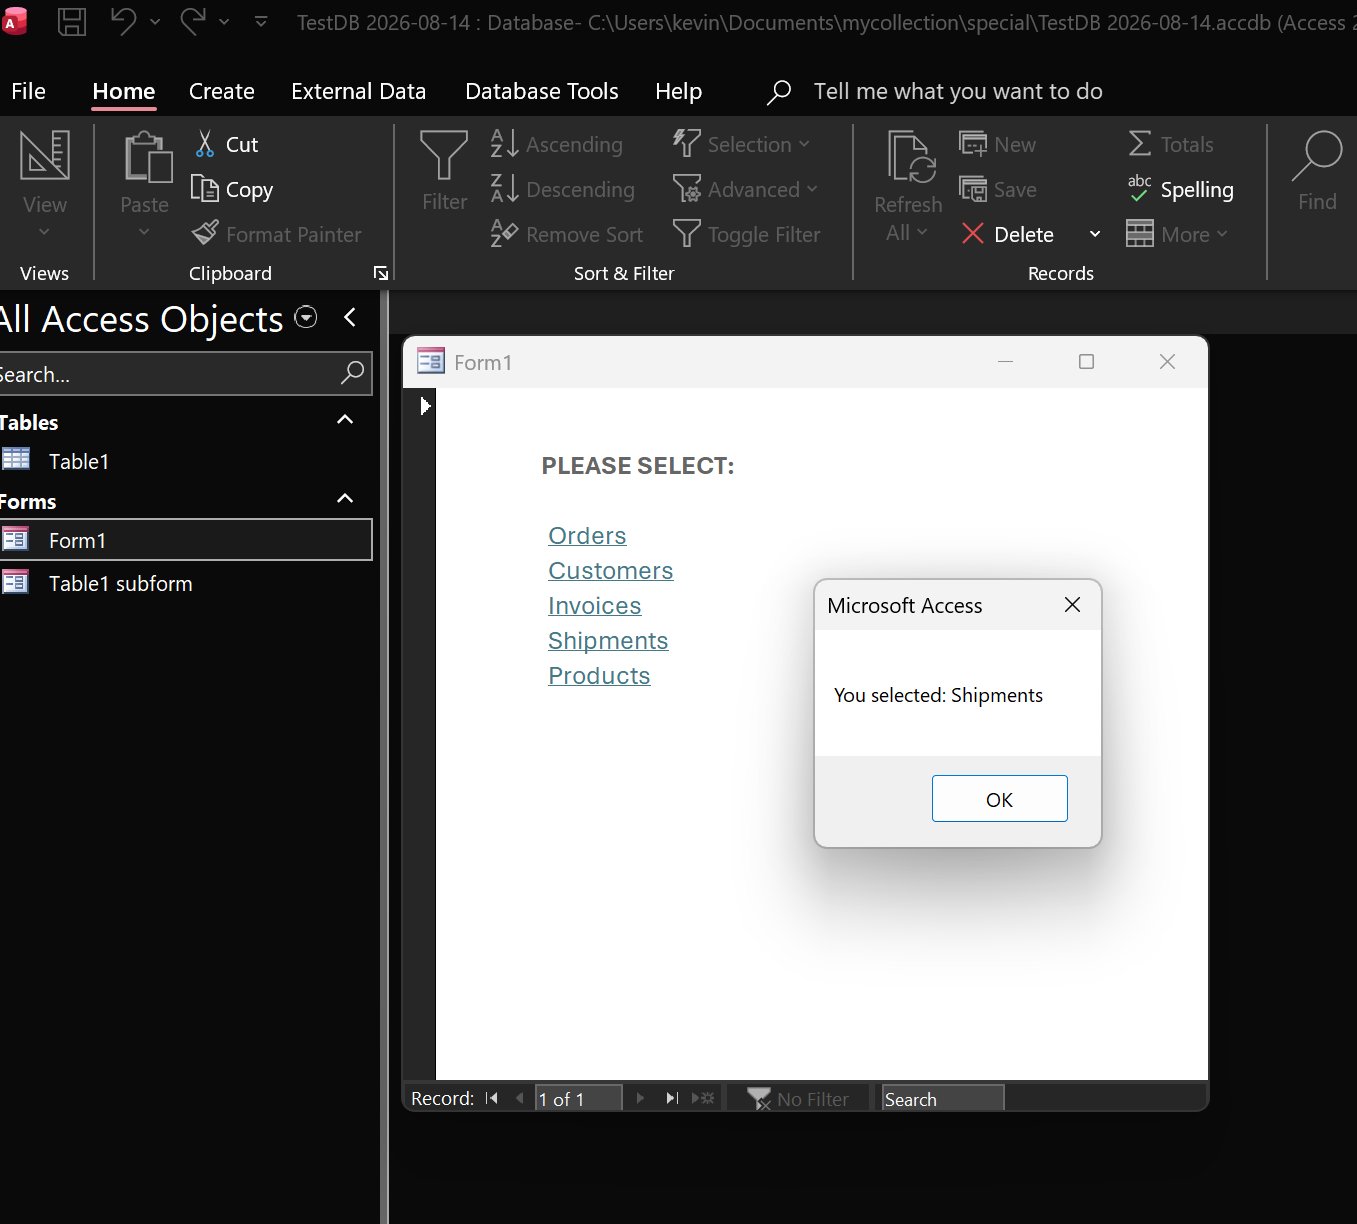This screenshot has width=1357, height=1224.
Task: Click the Refresh All icon
Action: click(910, 157)
